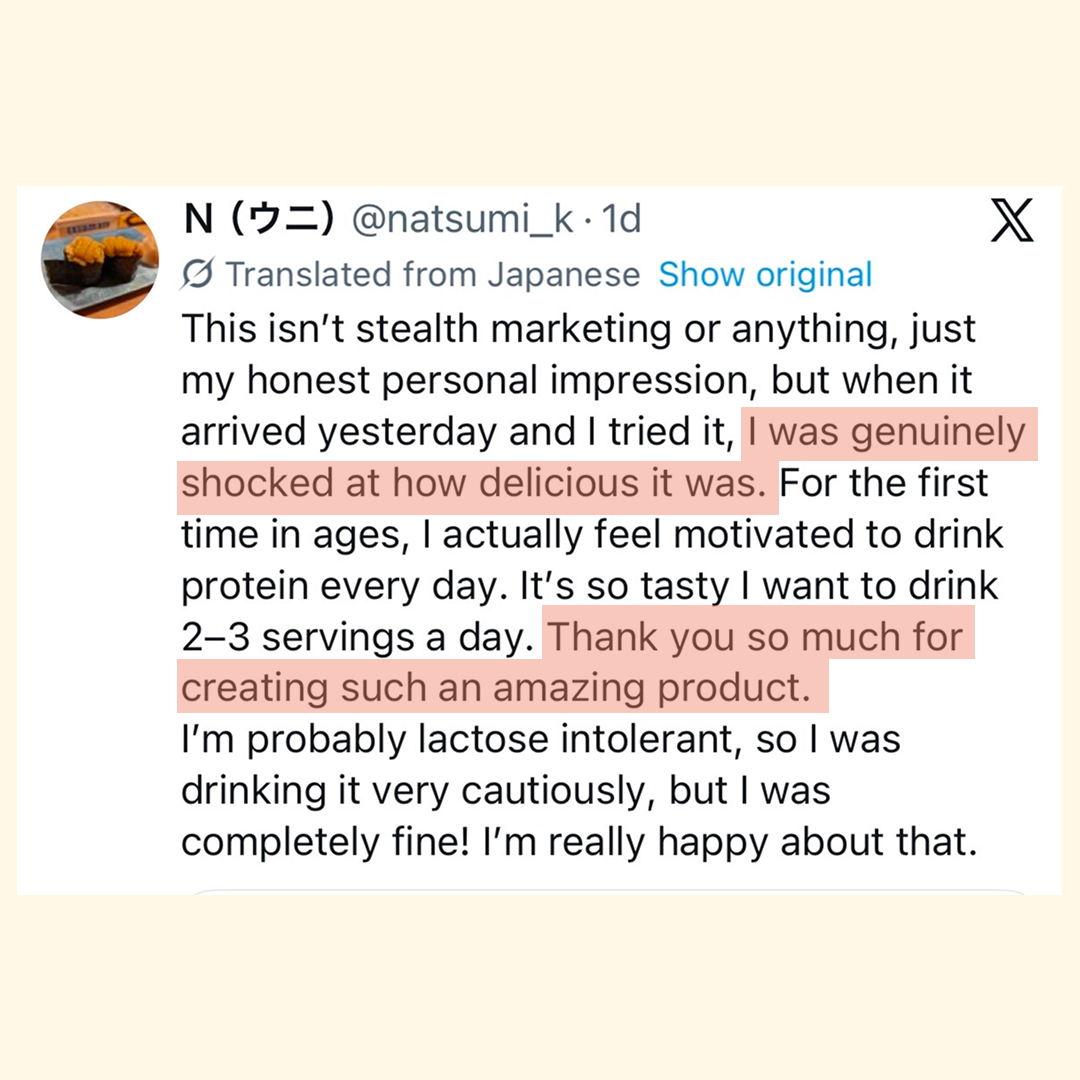Click the "1d" post timestamp
The image size is (1080, 1080).
(620, 220)
